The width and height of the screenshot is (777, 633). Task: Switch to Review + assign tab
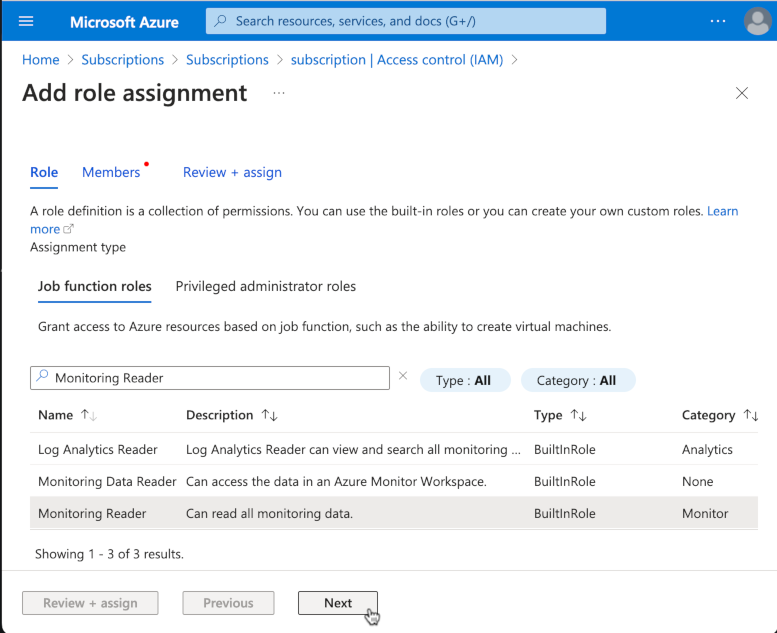232,172
